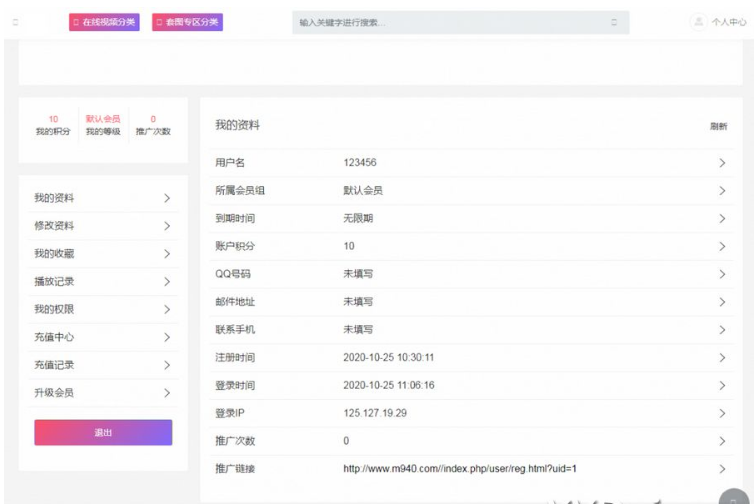The width and height of the screenshot is (756, 504).
Task: Expand the chevron beside sidebar 充值记录
Action: [x=167, y=365]
